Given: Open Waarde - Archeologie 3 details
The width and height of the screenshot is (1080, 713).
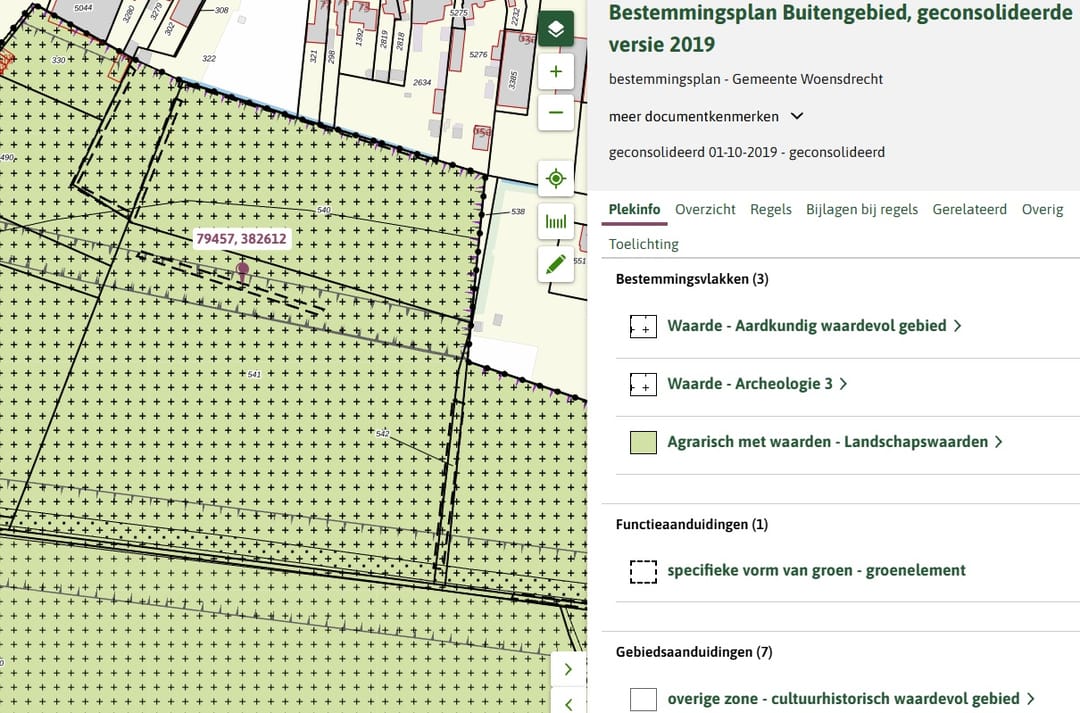Looking at the screenshot, I should coord(756,384).
